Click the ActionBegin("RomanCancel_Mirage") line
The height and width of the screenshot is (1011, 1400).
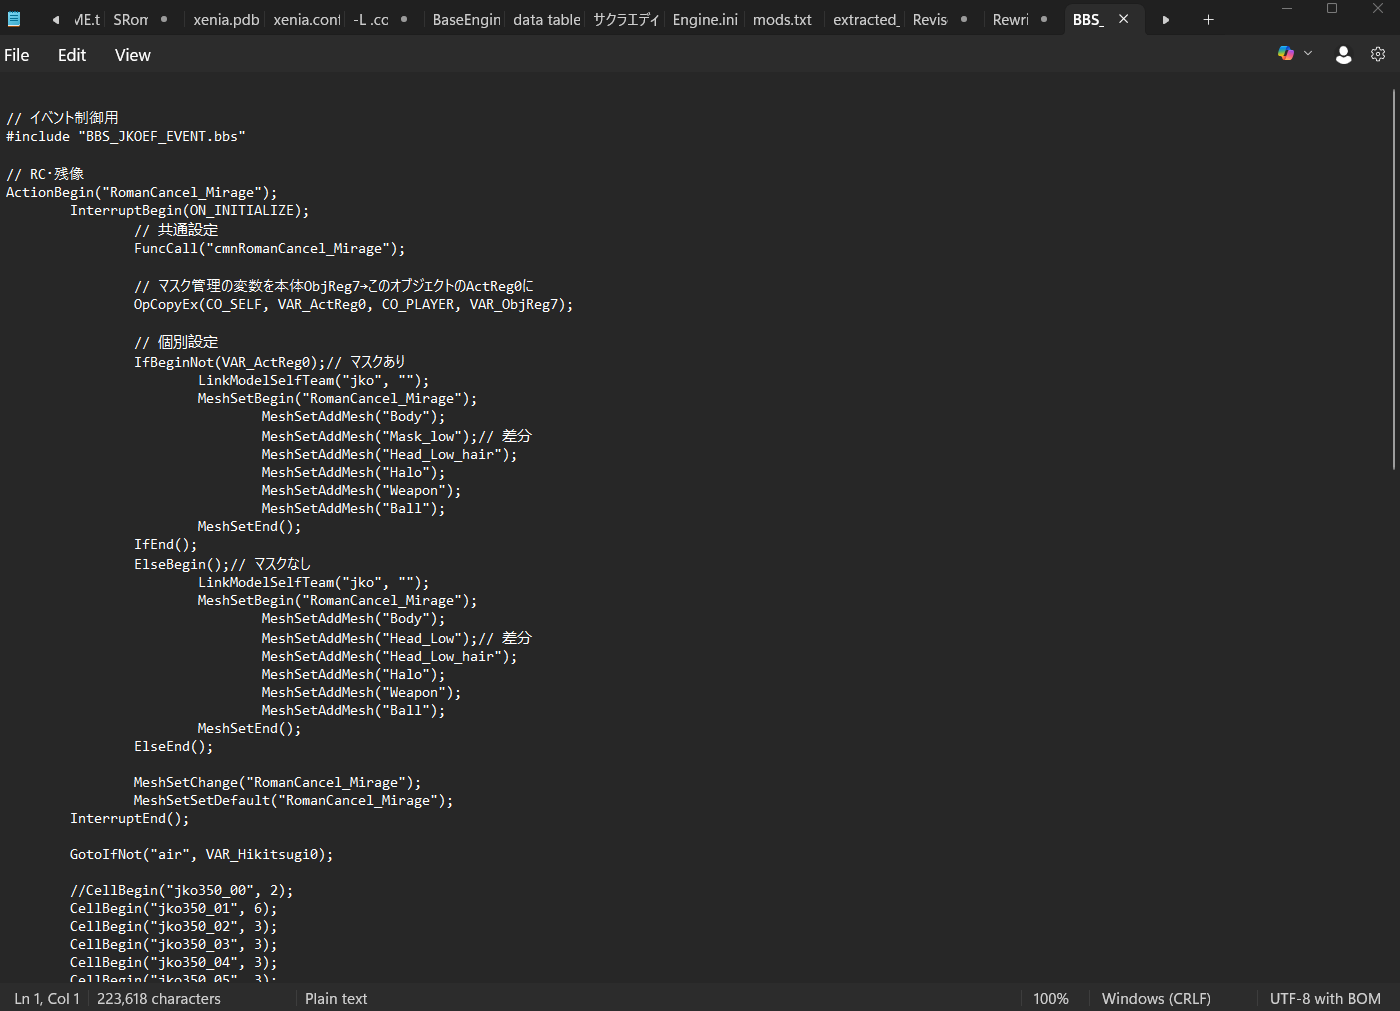click(142, 192)
